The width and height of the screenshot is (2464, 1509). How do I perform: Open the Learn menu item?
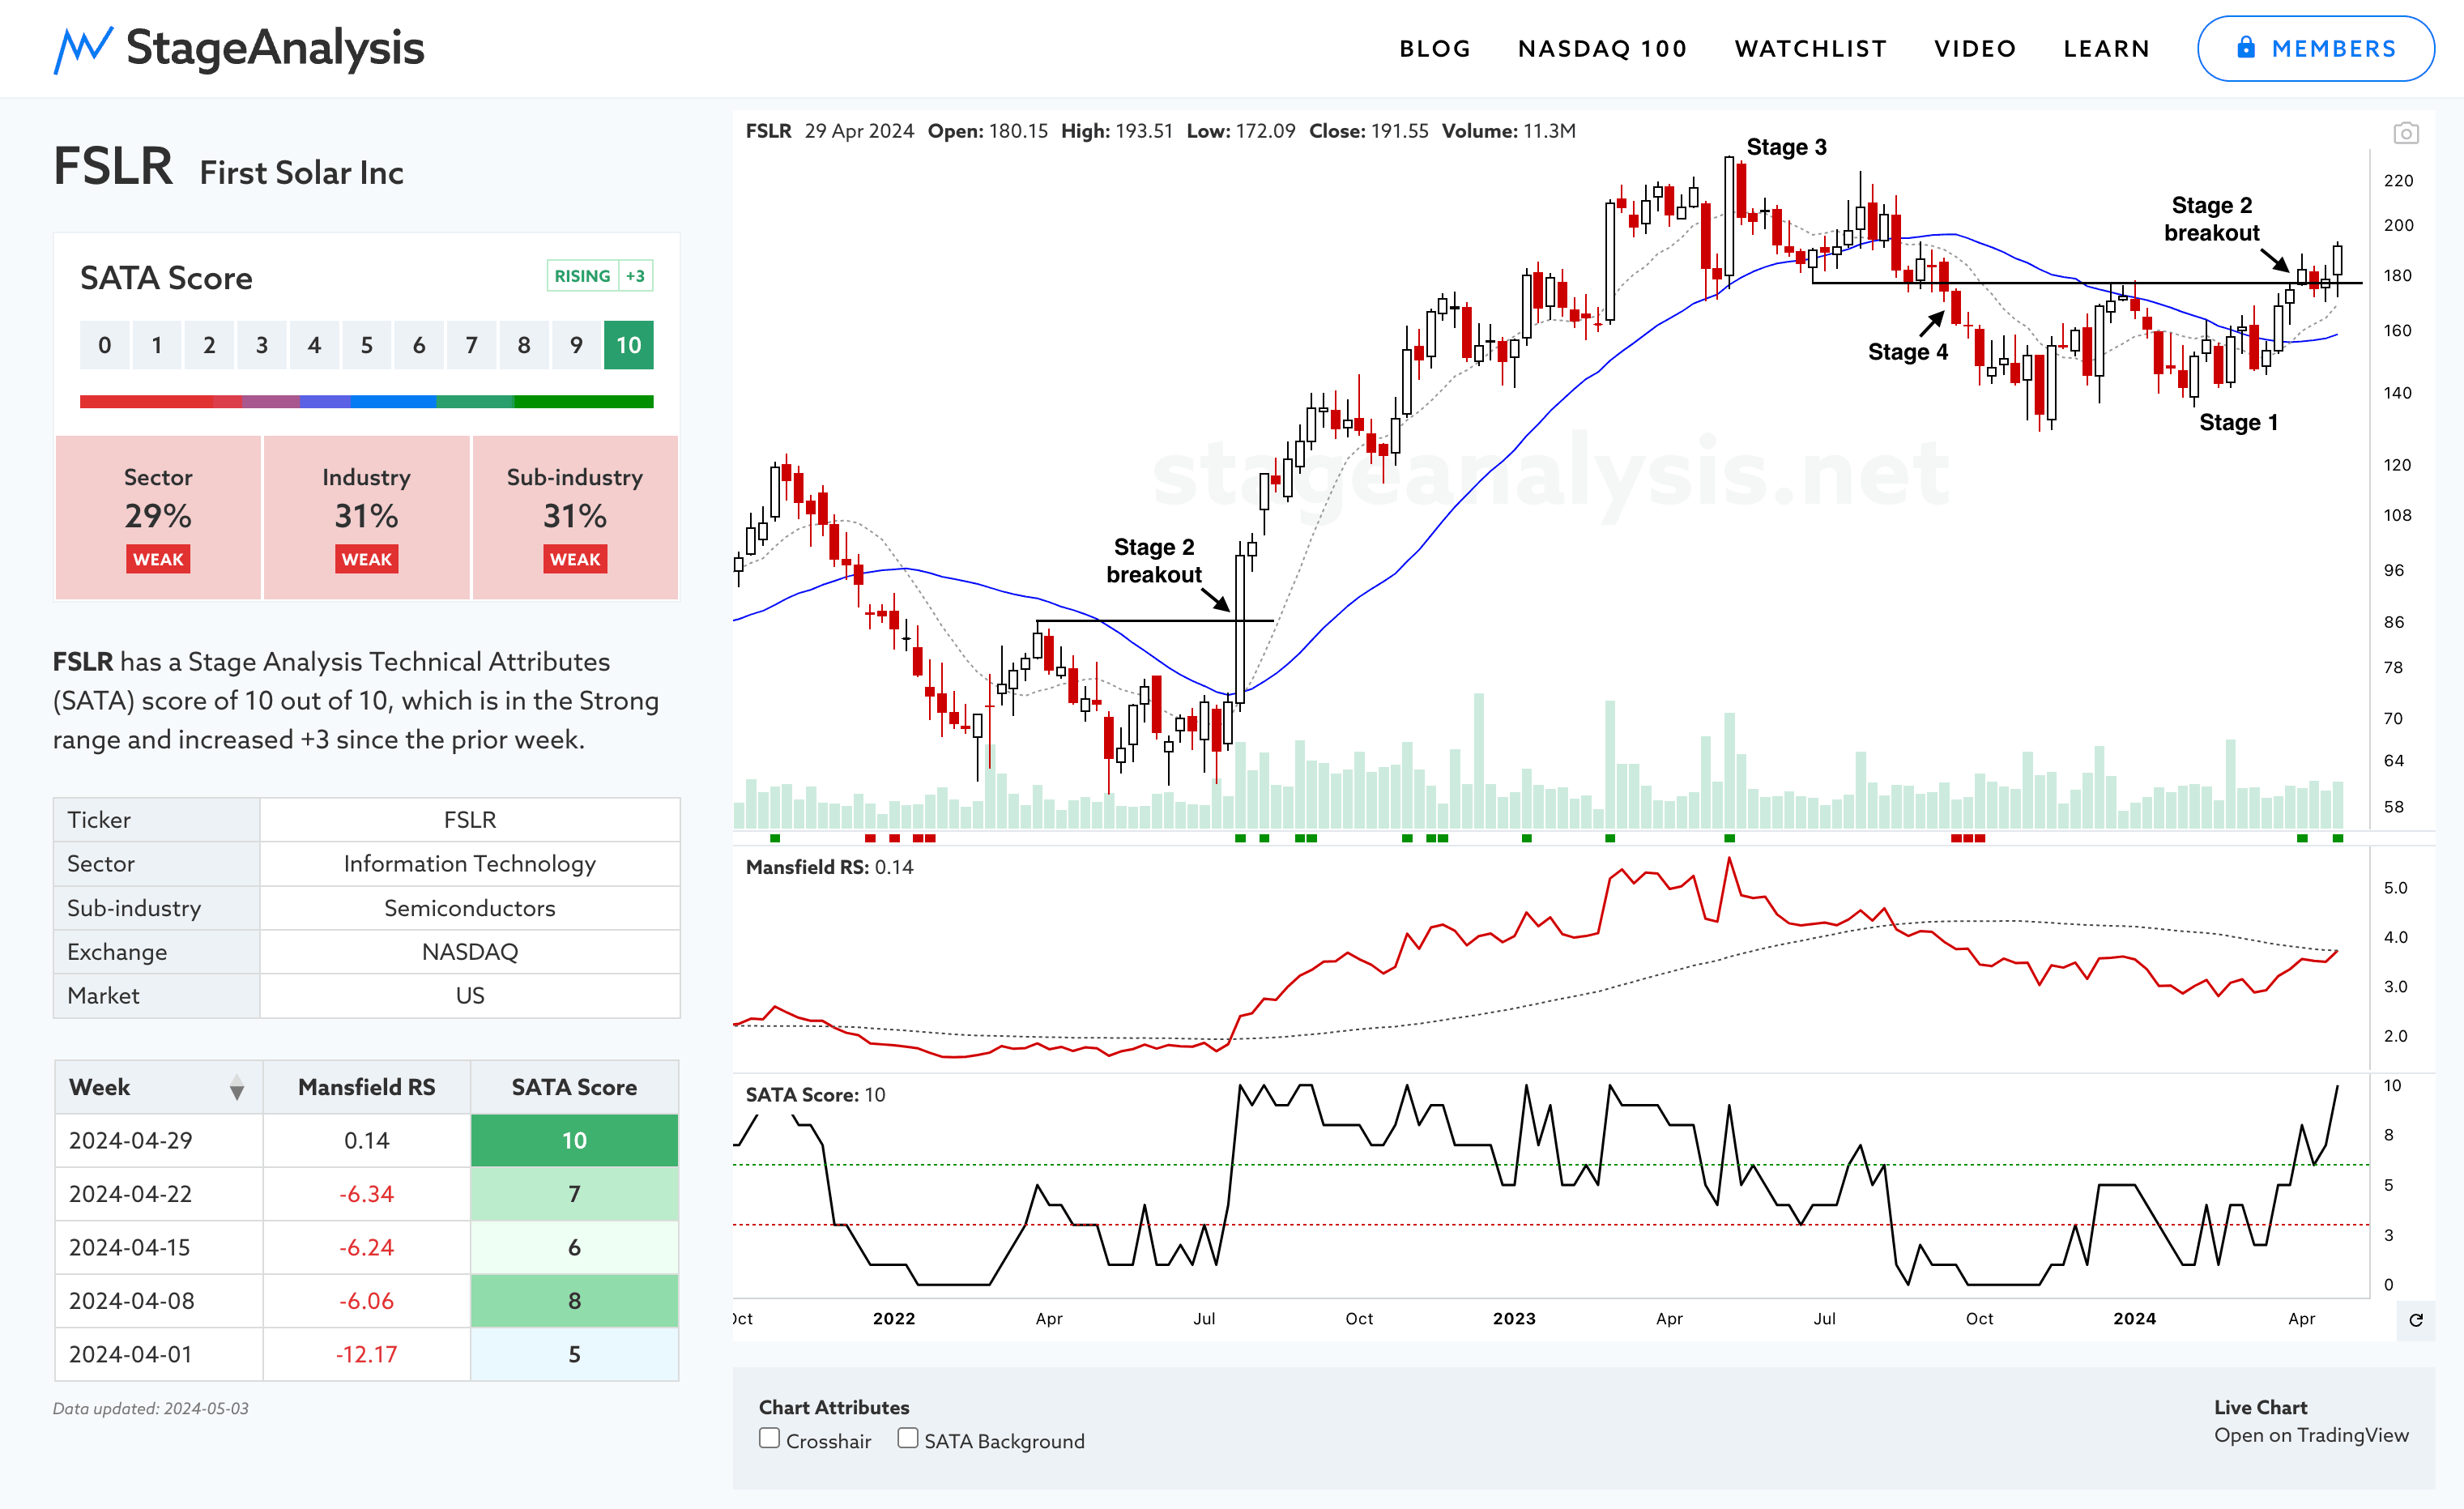click(2106, 49)
